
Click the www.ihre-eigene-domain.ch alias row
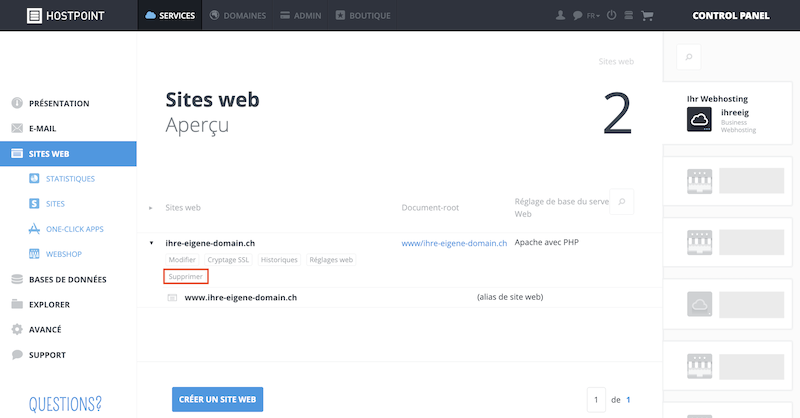tap(400, 298)
